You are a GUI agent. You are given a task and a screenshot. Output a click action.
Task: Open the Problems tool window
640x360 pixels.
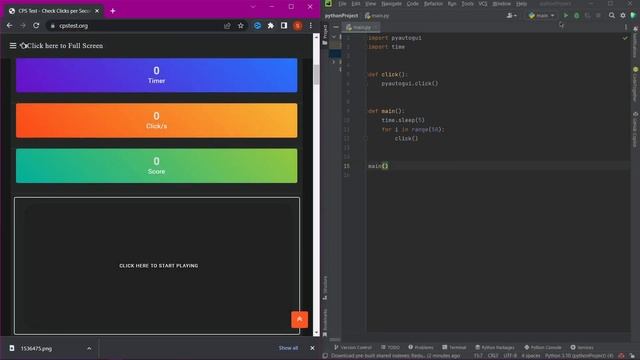[421, 347]
